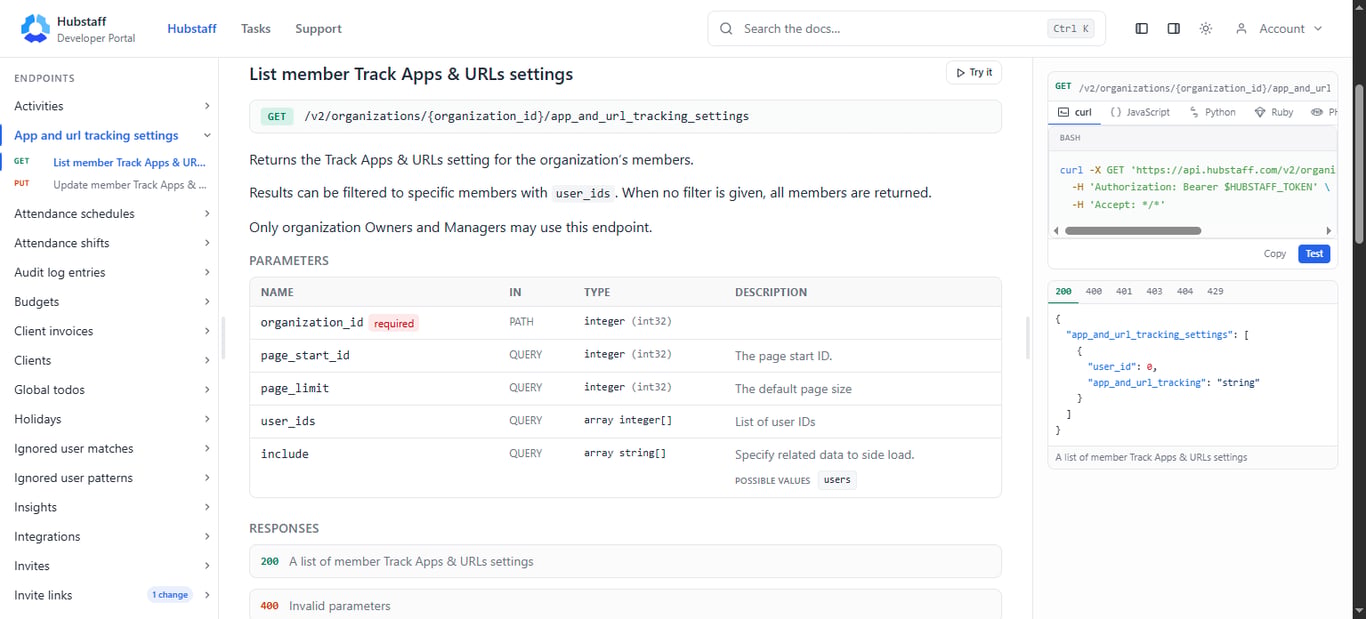Click scroll-right arrow of code sample
The image size is (1366, 619).
(x=1329, y=230)
